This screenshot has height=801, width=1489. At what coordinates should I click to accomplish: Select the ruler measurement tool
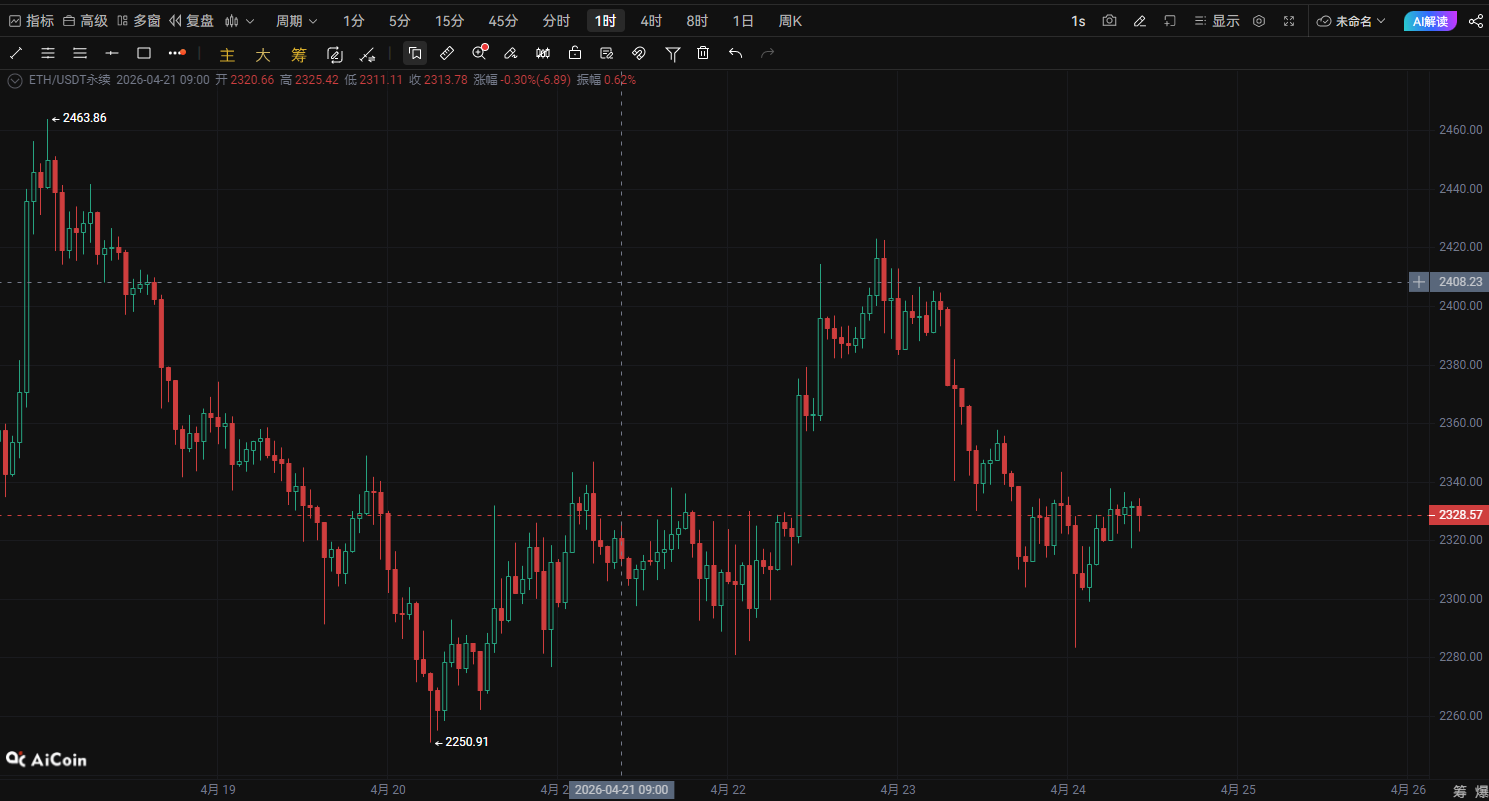[x=447, y=53]
